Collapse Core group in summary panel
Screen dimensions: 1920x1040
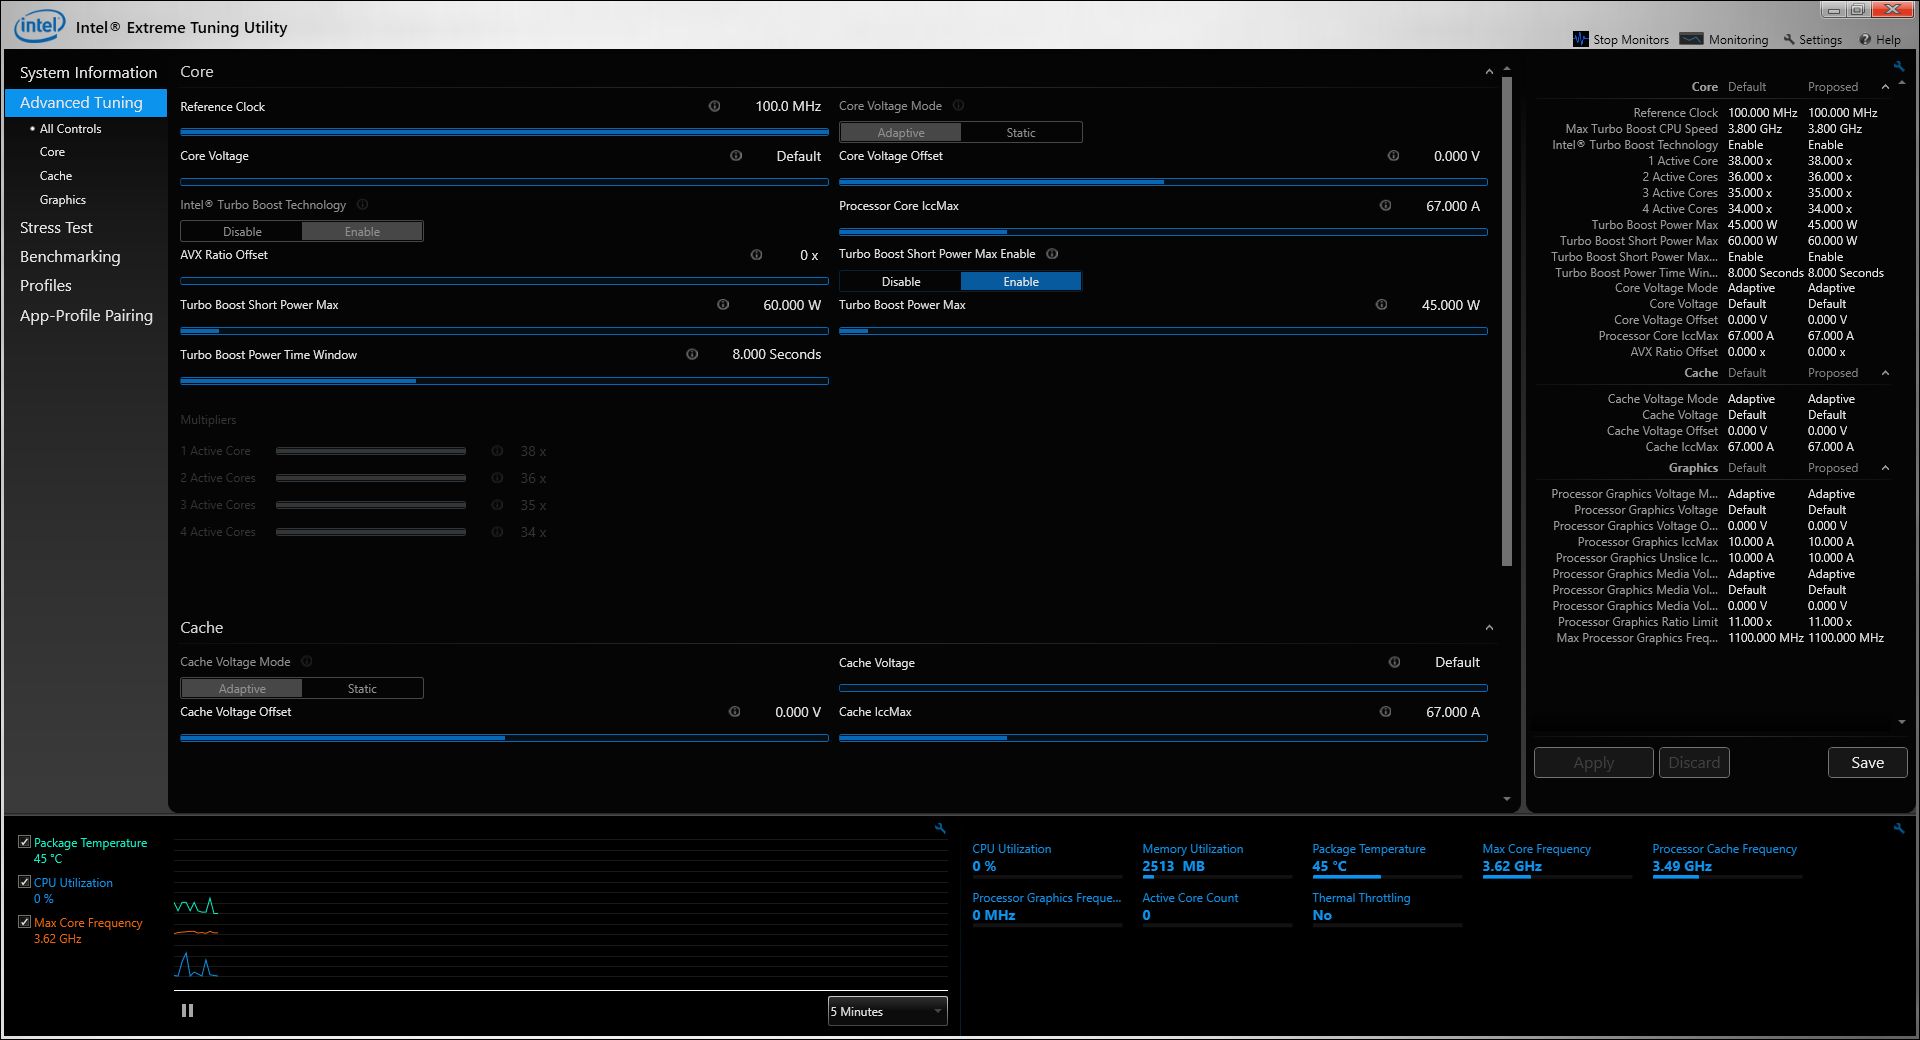[x=1885, y=87]
